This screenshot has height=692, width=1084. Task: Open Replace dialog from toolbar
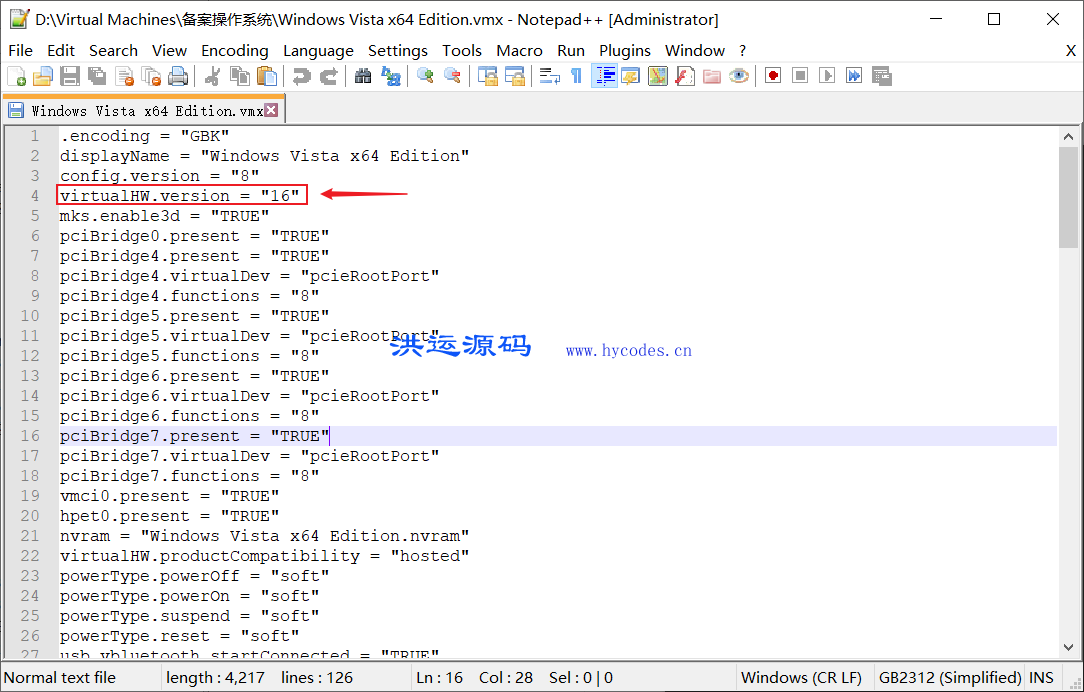point(391,76)
